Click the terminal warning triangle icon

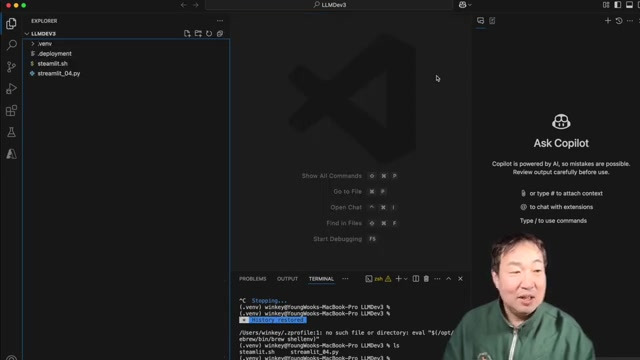point(388,279)
